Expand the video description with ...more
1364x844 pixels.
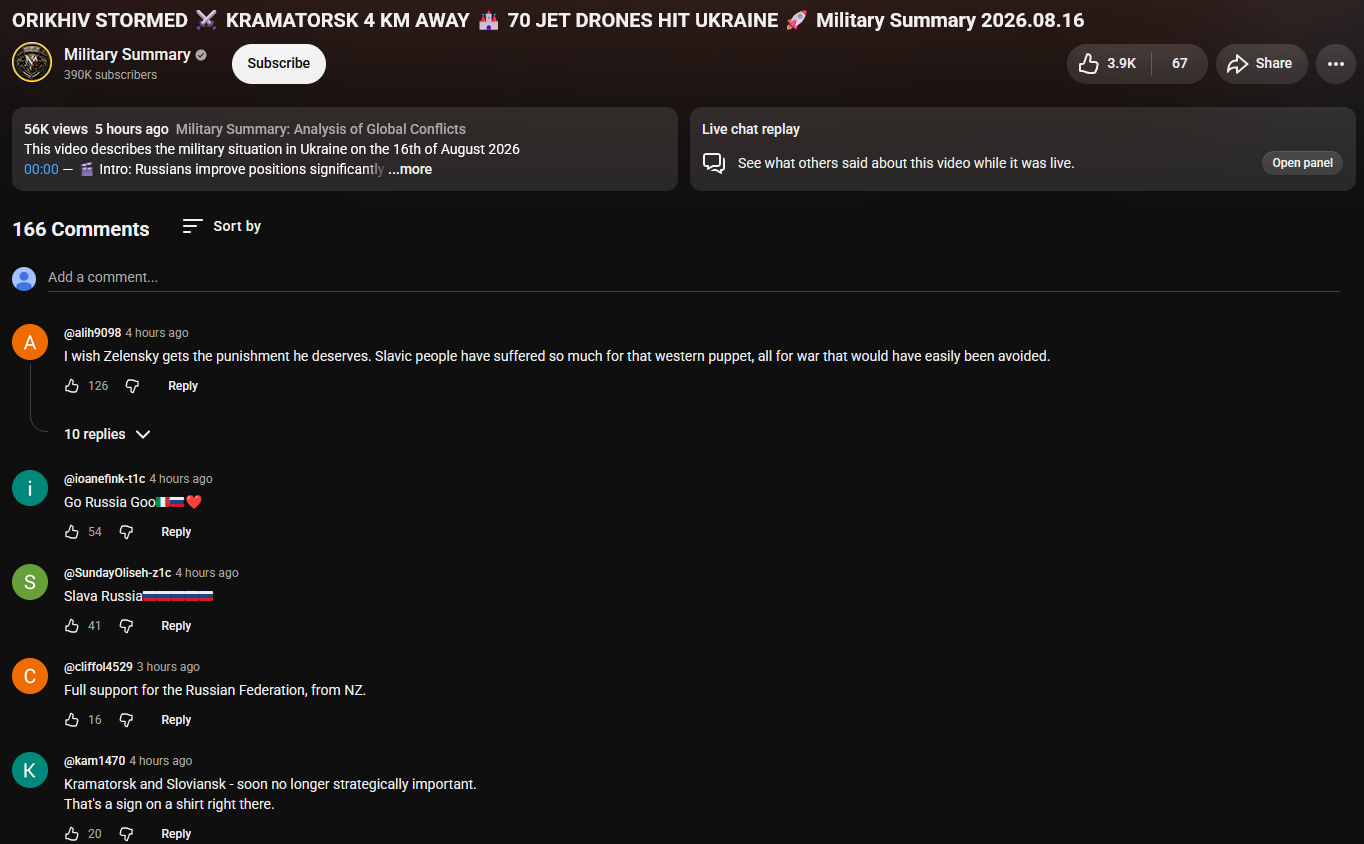[x=410, y=169]
